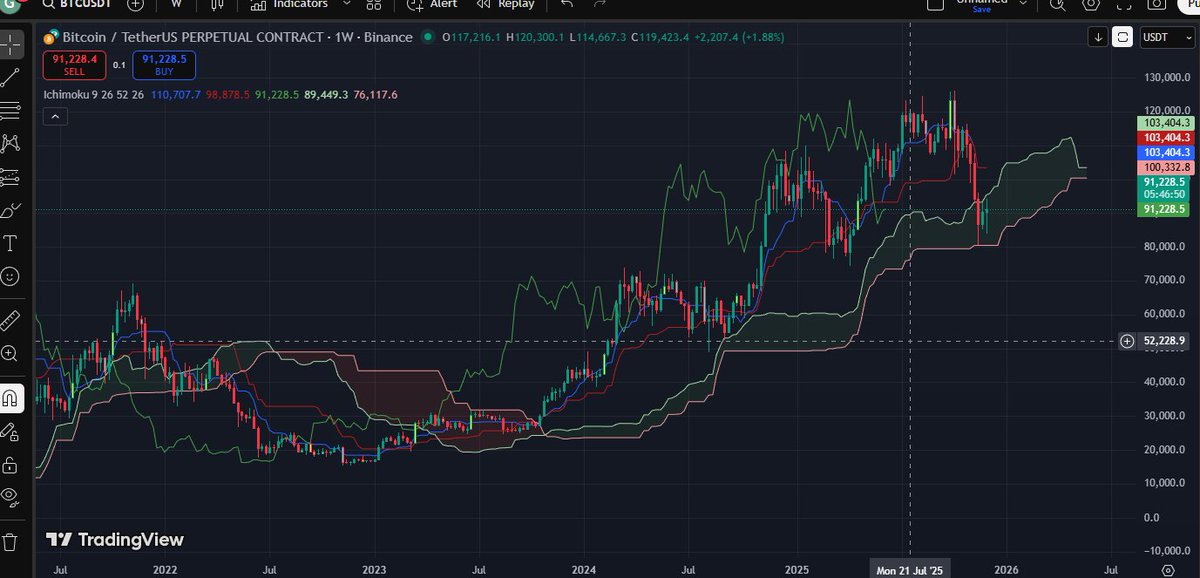1200x578 pixels.
Task: Click the 2024 time axis label
Action: [583, 570]
